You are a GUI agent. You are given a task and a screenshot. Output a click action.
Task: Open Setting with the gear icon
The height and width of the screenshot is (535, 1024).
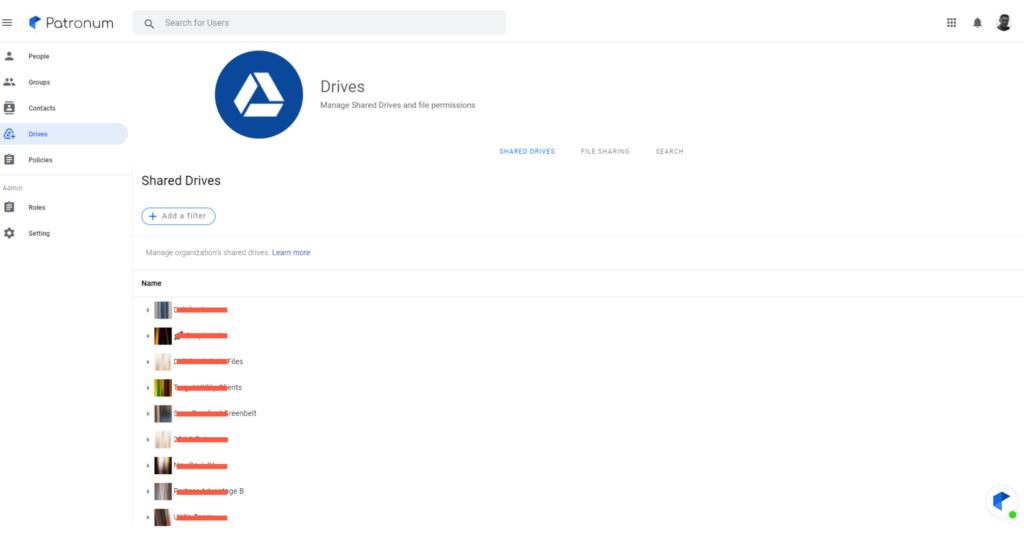pyautogui.click(x=64, y=233)
